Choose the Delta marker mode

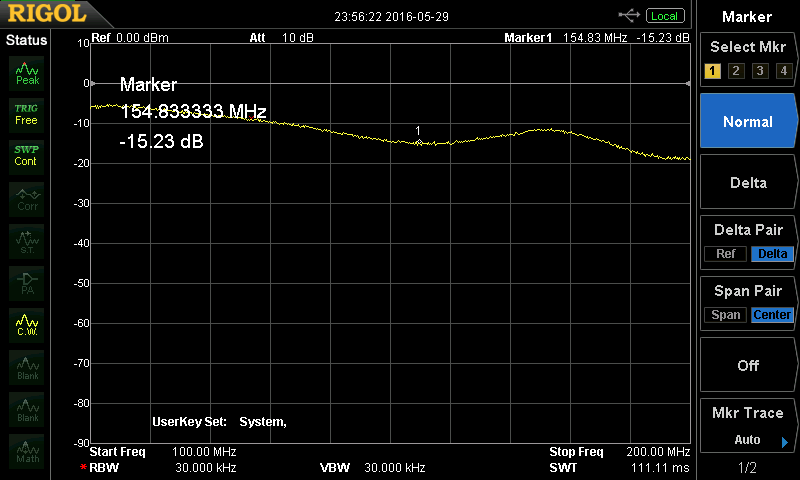(748, 182)
